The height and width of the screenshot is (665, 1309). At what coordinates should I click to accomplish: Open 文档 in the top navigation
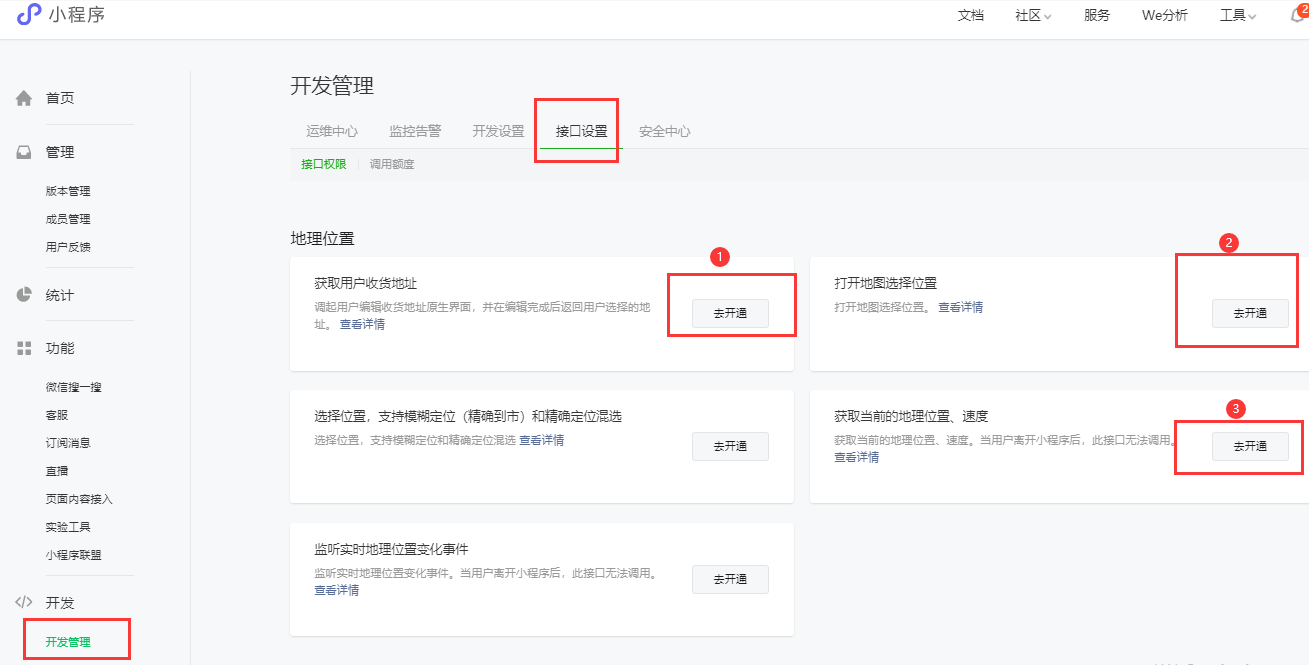pos(970,15)
